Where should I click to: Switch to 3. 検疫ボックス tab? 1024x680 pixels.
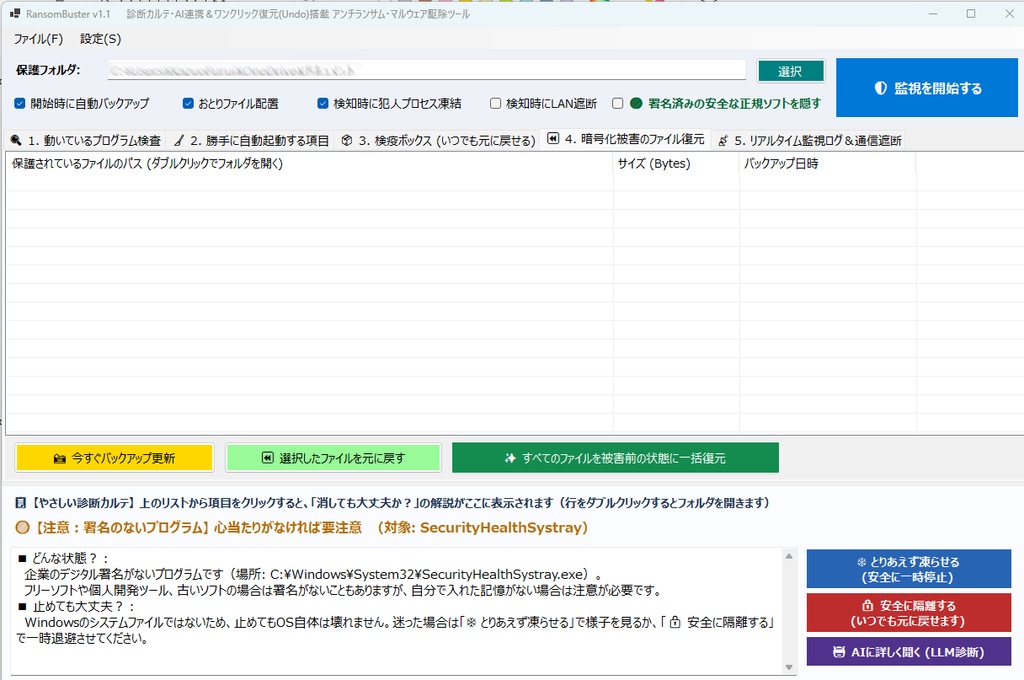pos(438,140)
